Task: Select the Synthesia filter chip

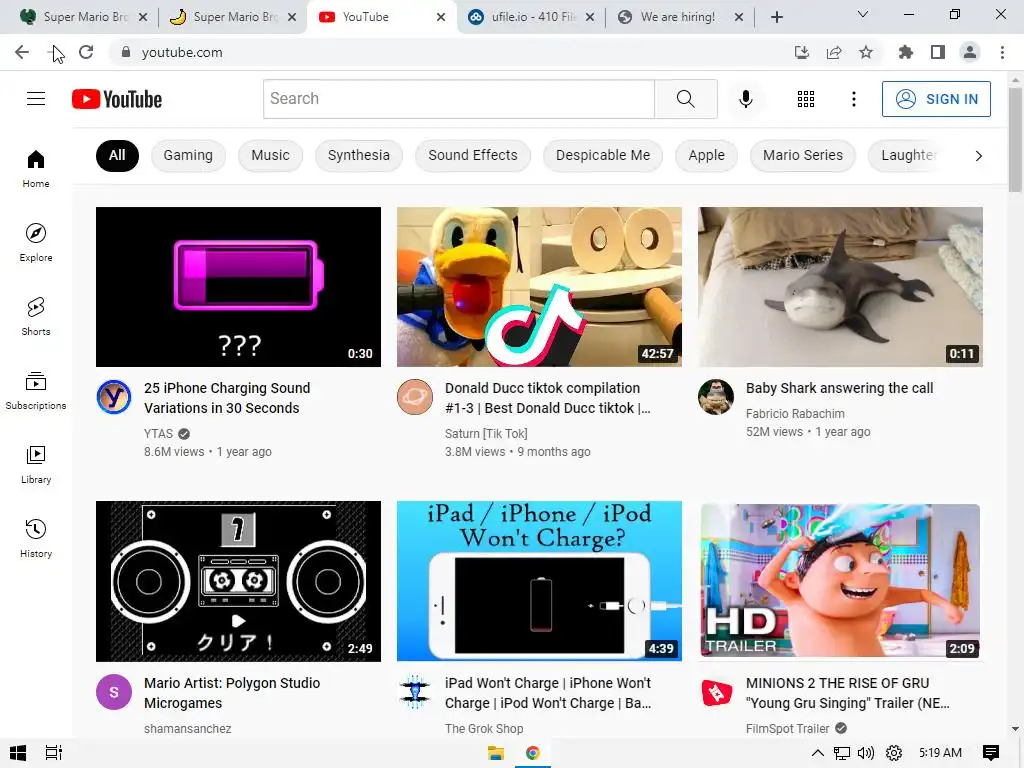Action: click(359, 155)
